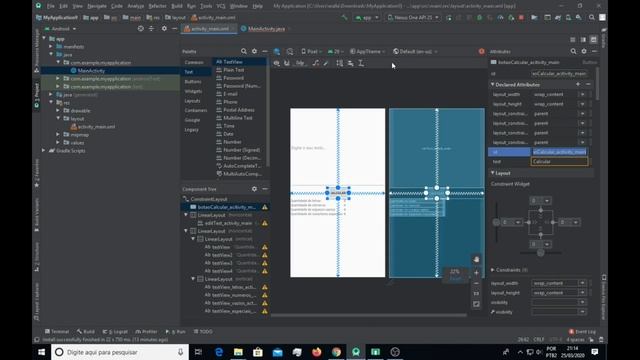Click the Make Project hammer icon
The image size is (640, 360).
click(x=345, y=18)
